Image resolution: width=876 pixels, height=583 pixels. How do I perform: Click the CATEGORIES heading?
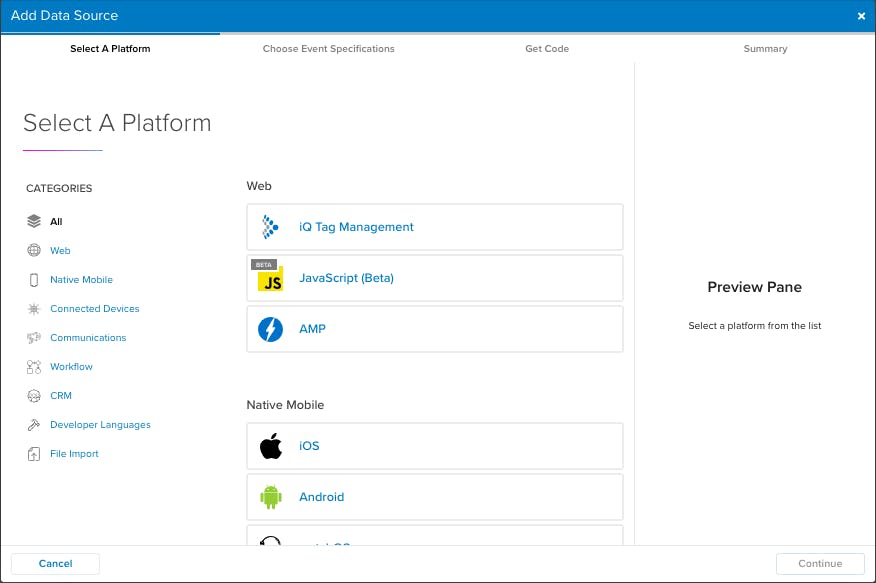(59, 188)
